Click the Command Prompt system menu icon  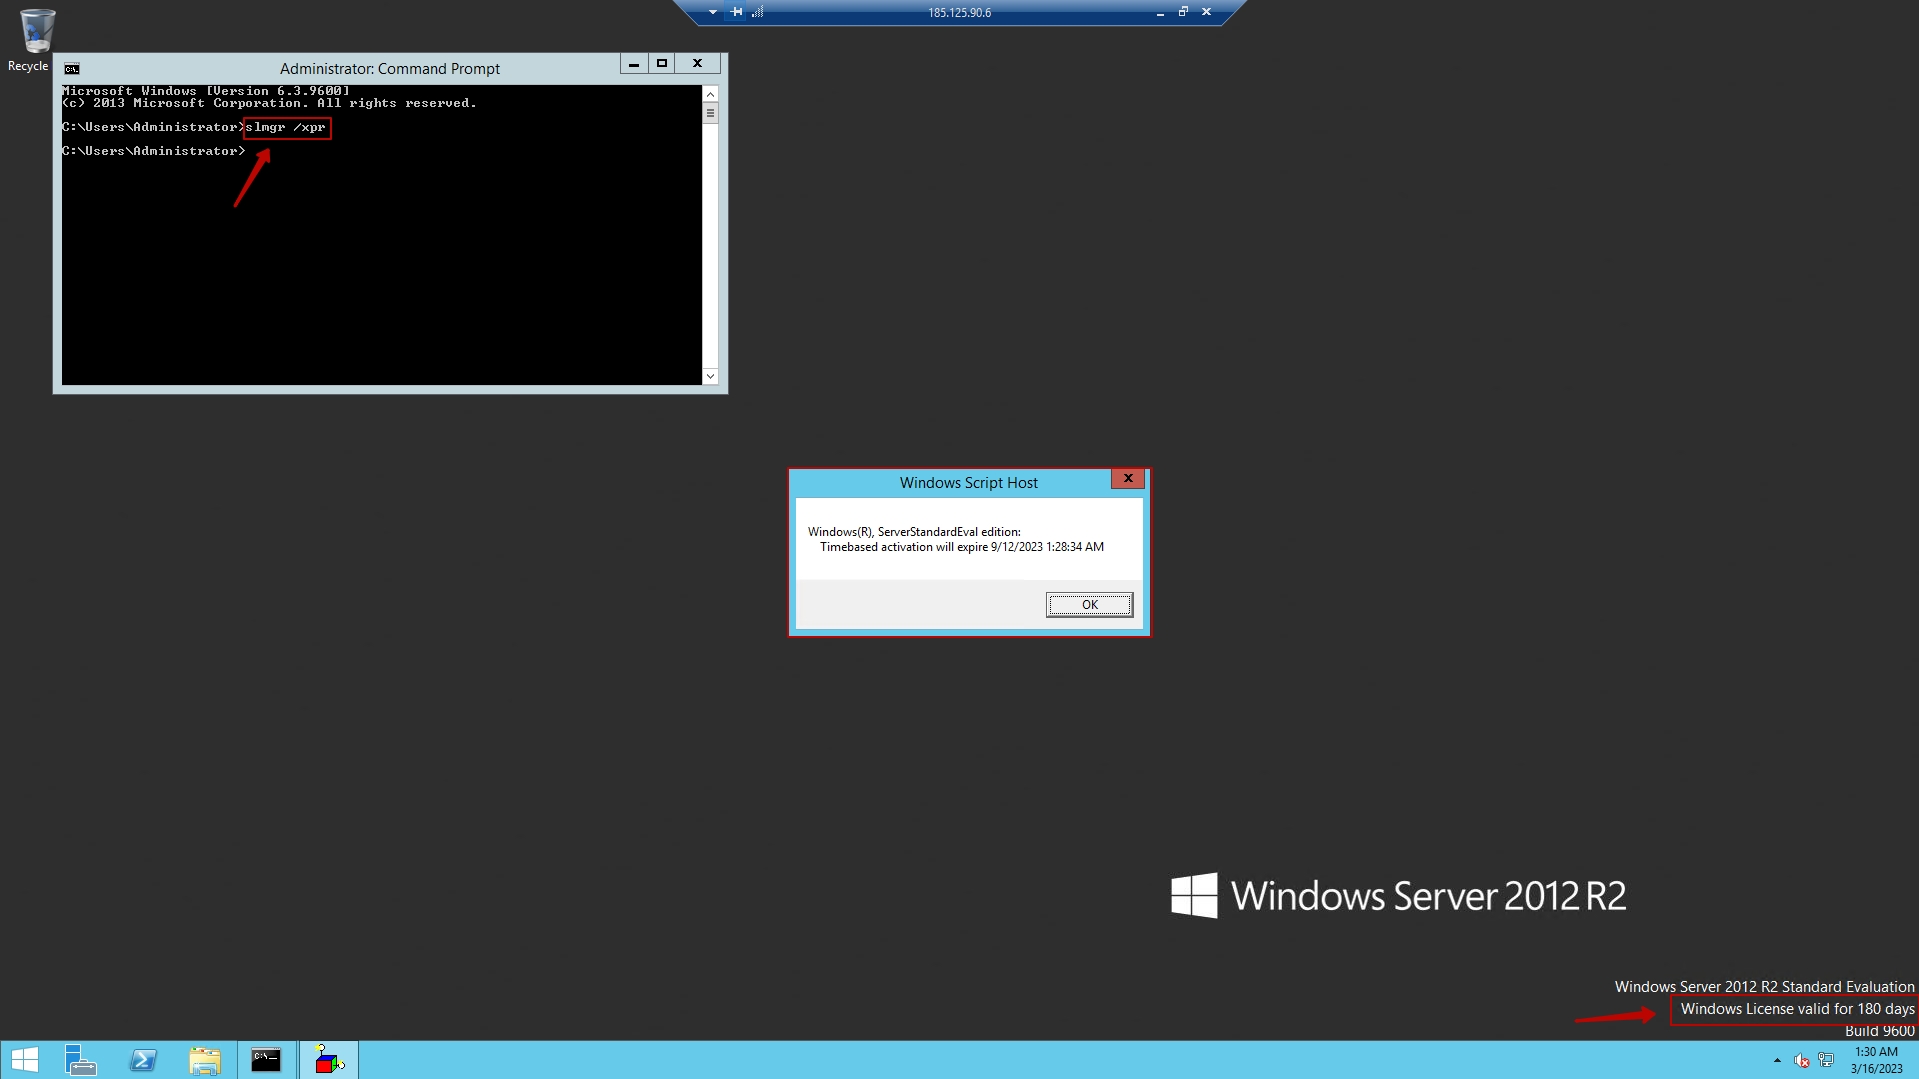[x=72, y=69]
